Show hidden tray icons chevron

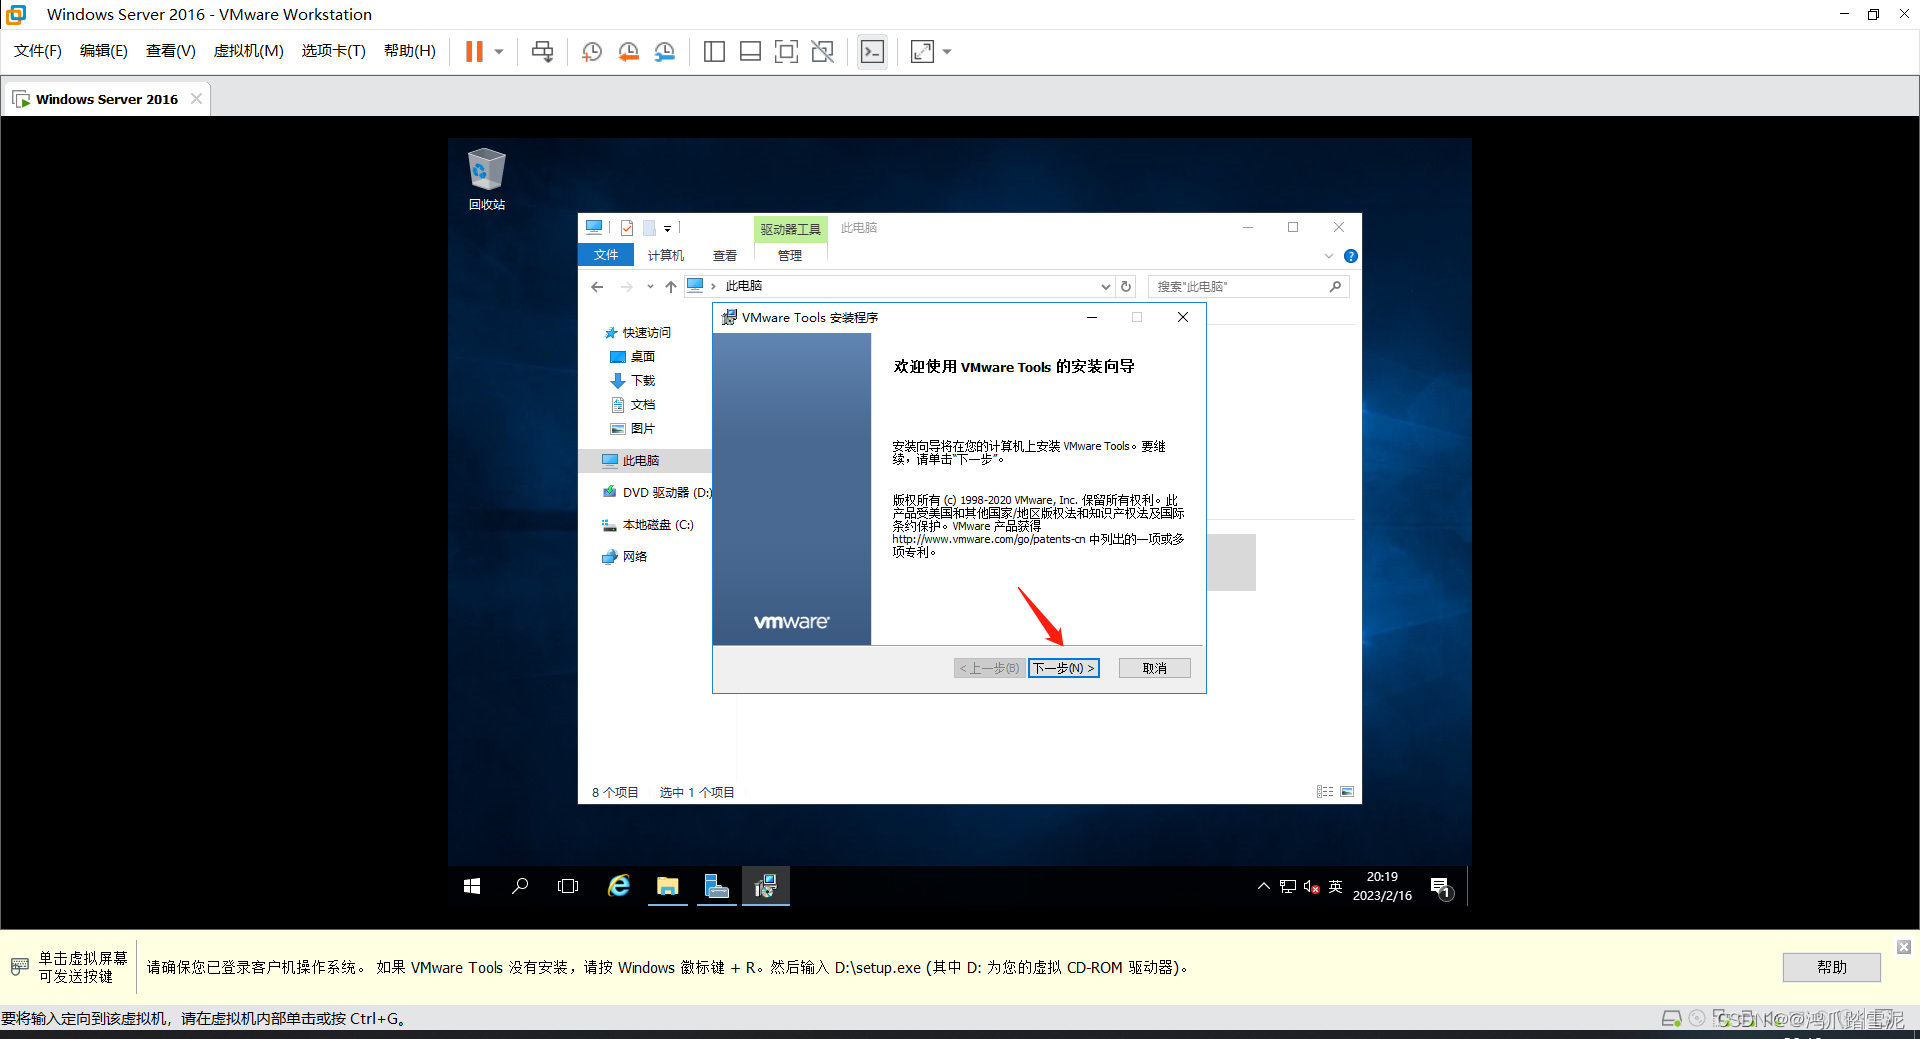point(1264,886)
